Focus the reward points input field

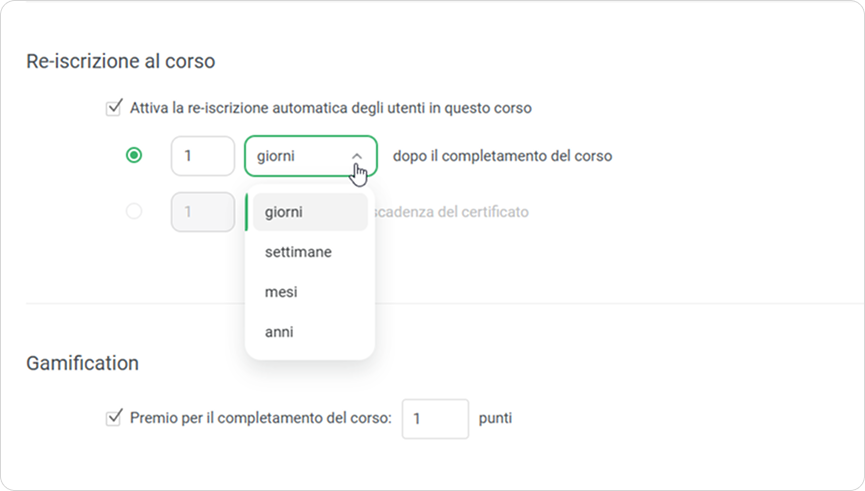435,418
